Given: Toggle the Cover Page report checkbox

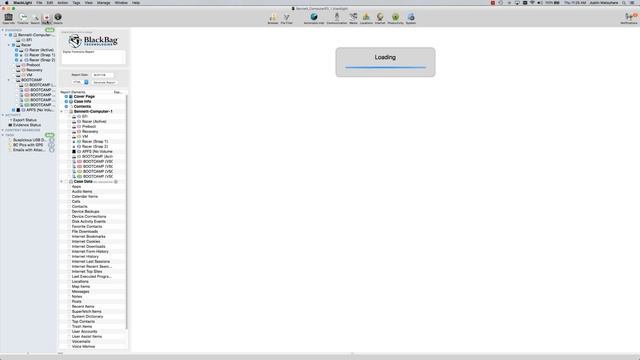Looking at the screenshot, I should pos(66,96).
